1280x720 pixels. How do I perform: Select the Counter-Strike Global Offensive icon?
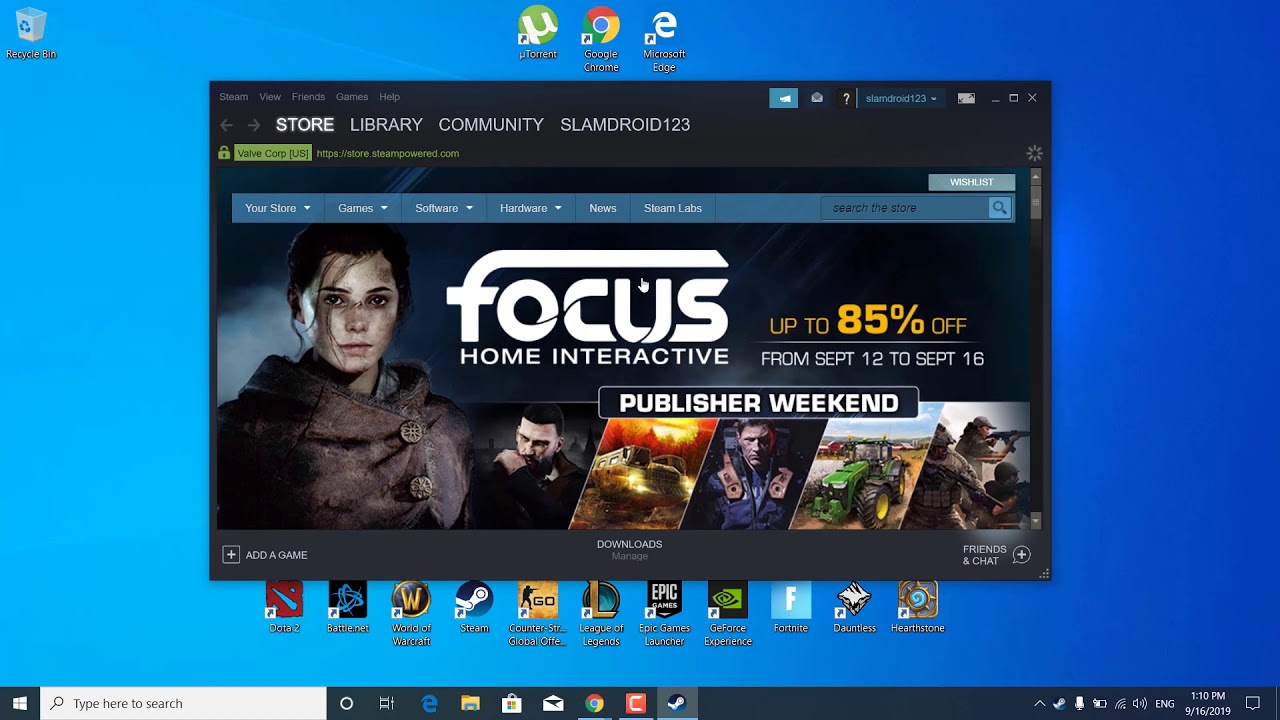point(538,614)
